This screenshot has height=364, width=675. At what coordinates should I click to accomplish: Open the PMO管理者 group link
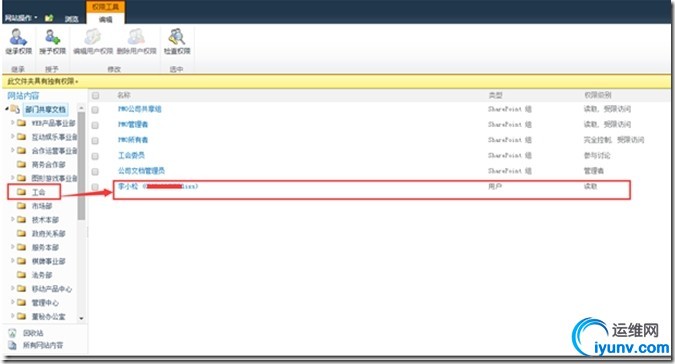coord(133,124)
